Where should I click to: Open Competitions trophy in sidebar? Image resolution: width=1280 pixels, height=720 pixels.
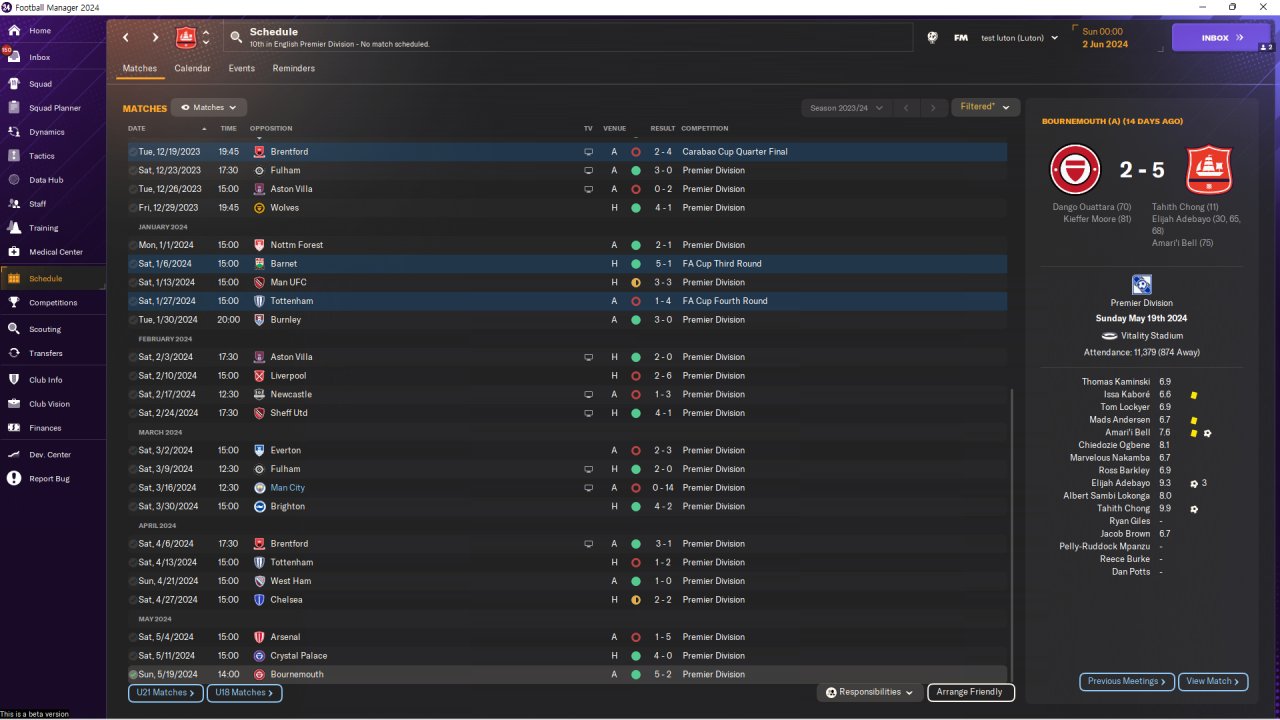click(x=14, y=302)
